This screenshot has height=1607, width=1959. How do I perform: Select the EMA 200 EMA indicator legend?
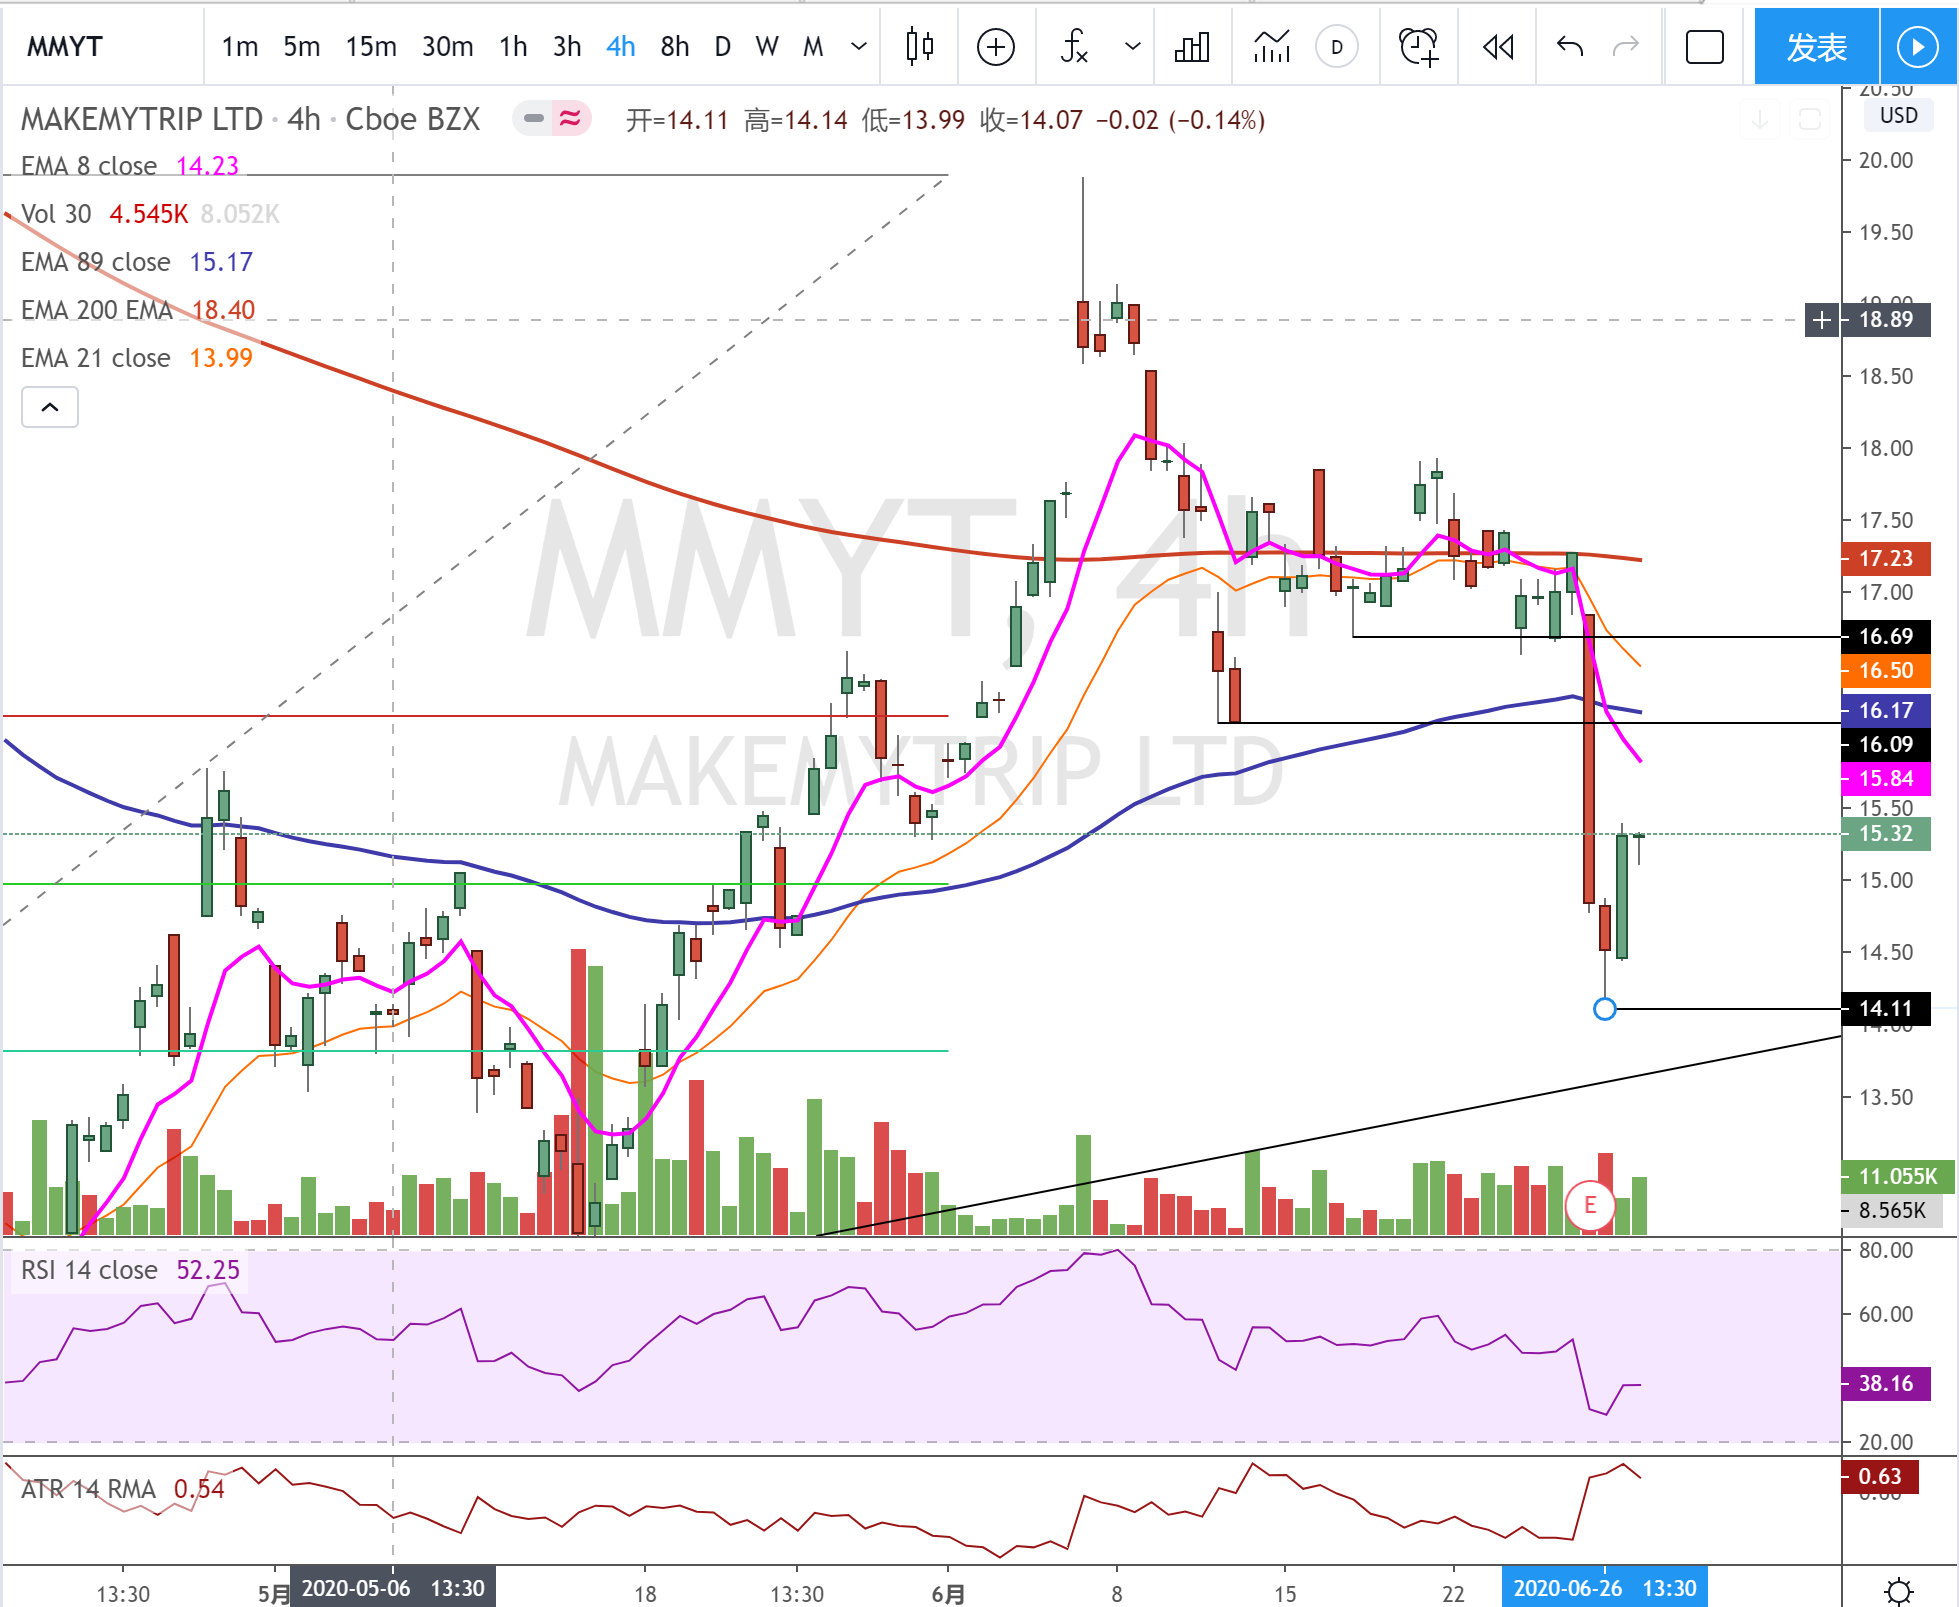[138, 310]
